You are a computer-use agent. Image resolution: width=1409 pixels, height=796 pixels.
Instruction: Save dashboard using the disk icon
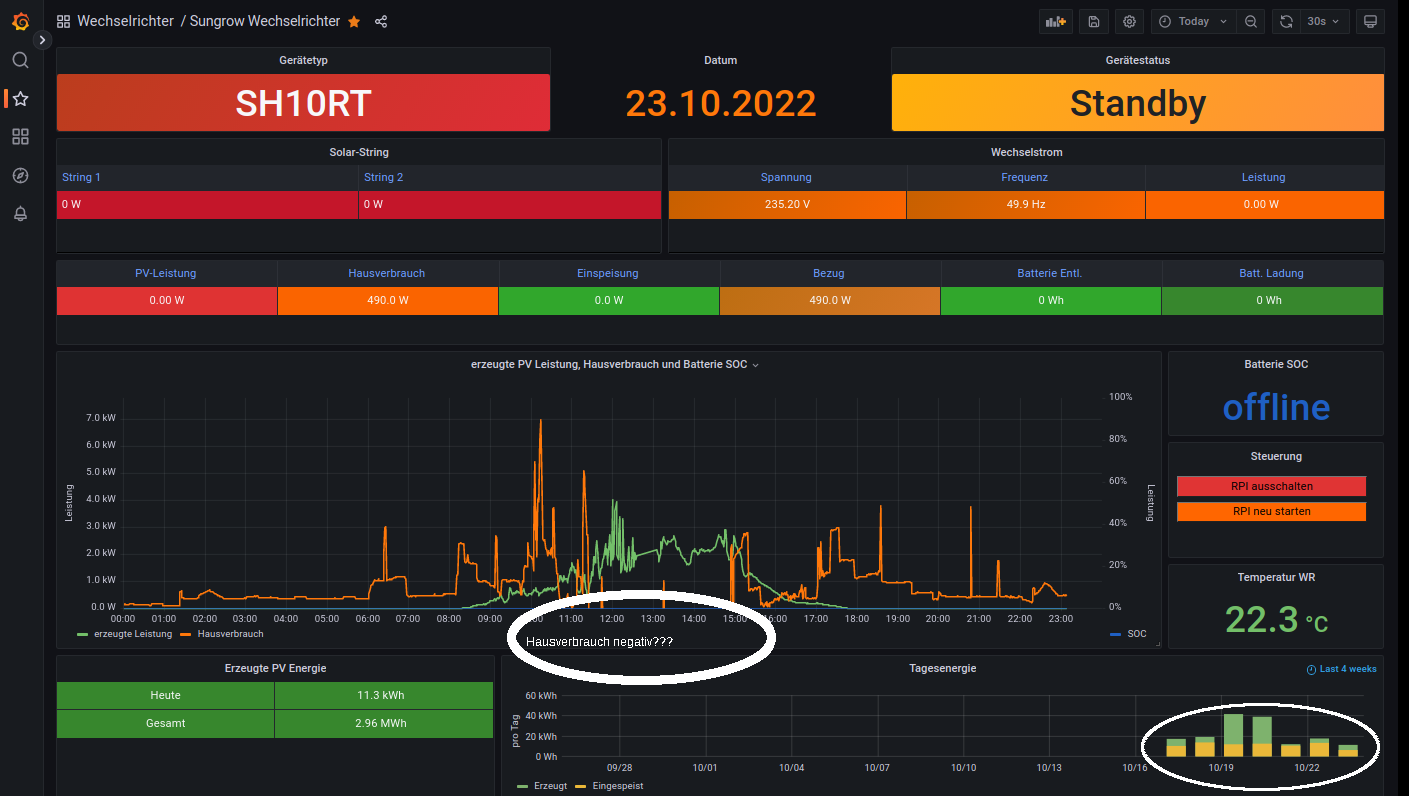click(x=1093, y=21)
